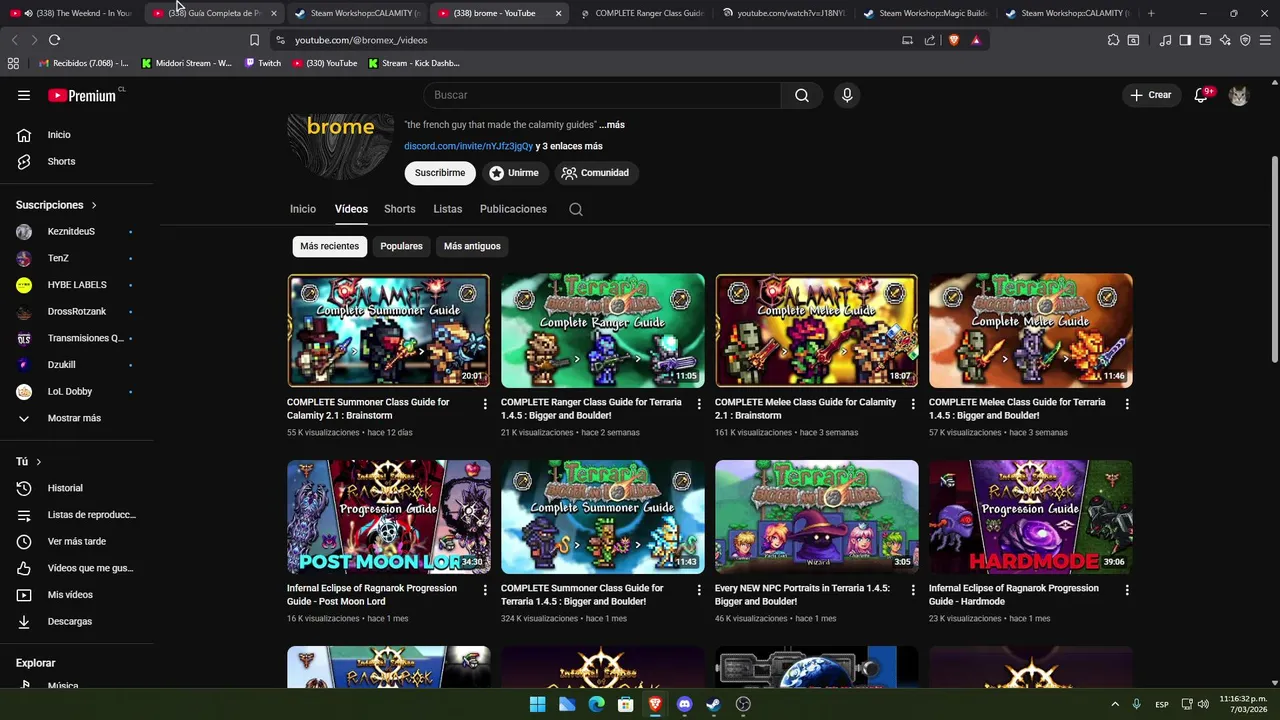
Task: Open Complete Ranger Guide video thumbnail
Action: [x=603, y=331]
